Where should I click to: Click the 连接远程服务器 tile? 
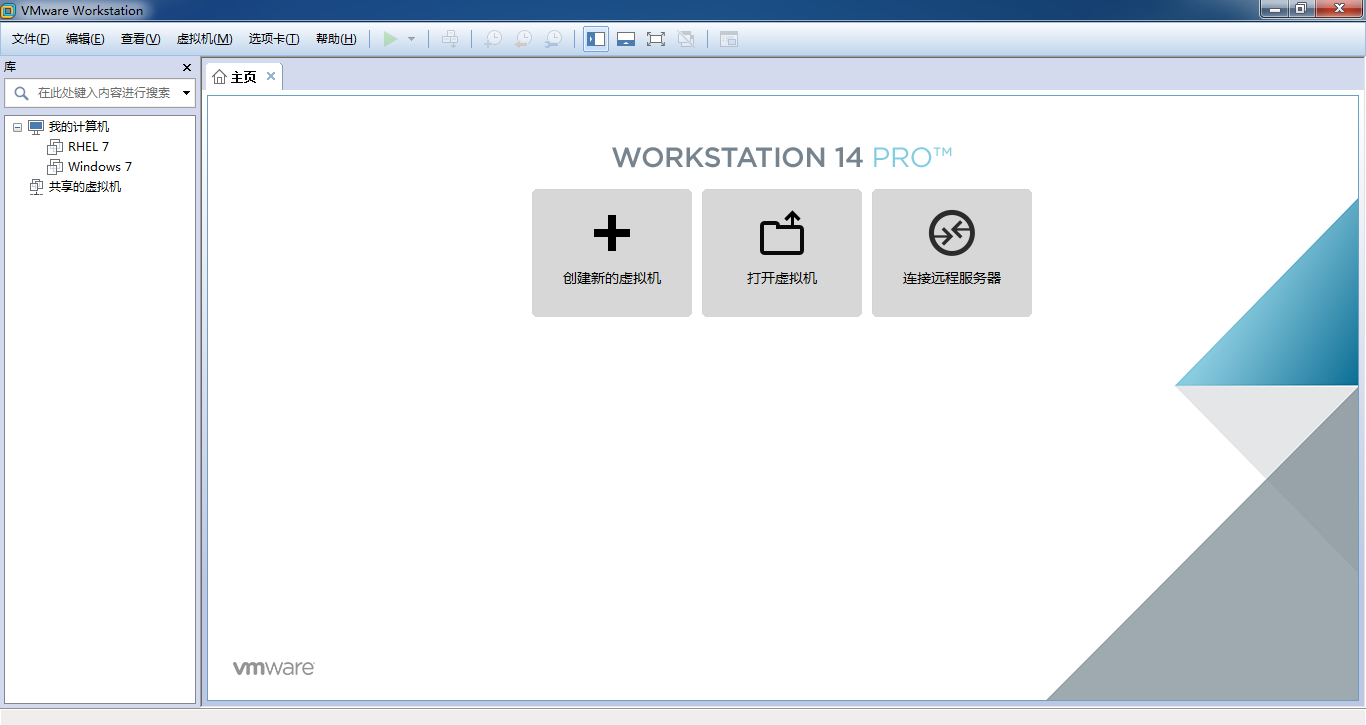[x=952, y=253]
